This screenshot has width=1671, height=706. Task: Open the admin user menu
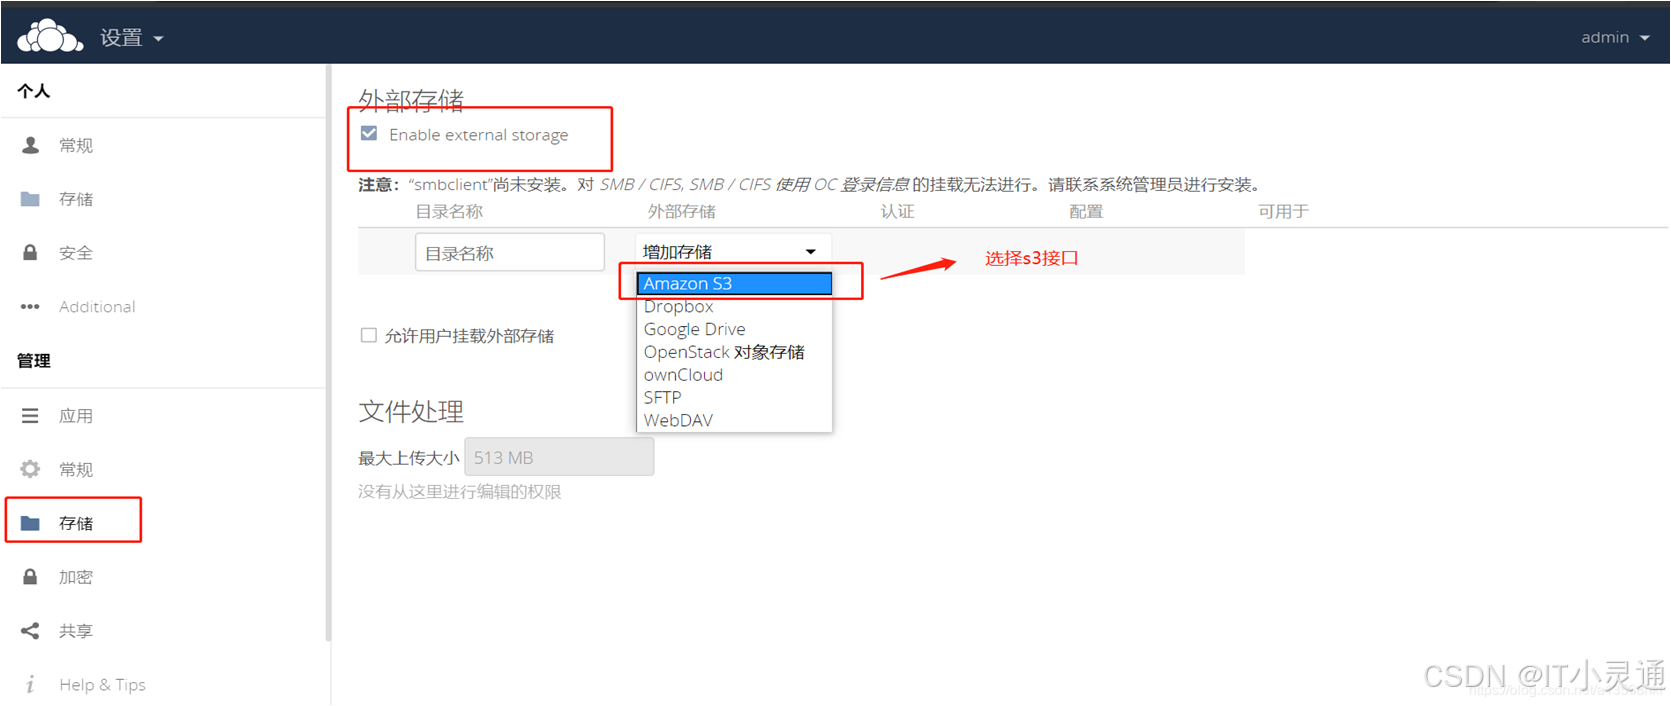[1615, 38]
